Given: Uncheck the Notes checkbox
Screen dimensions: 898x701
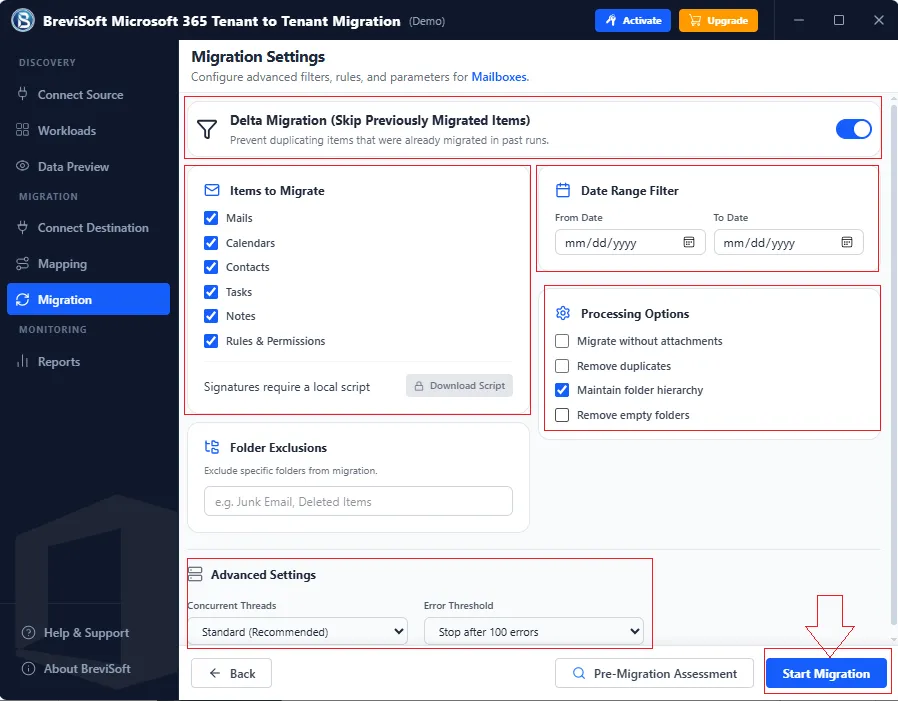Looking at the screenshot, I should [211, 316].
